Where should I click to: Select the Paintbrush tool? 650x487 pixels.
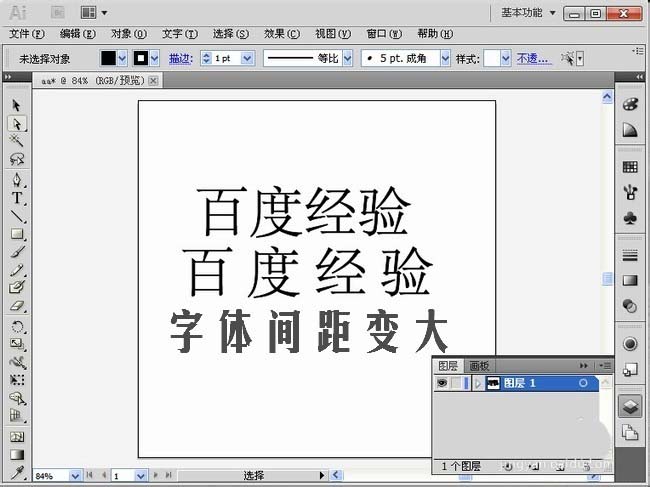click(17, 252)
